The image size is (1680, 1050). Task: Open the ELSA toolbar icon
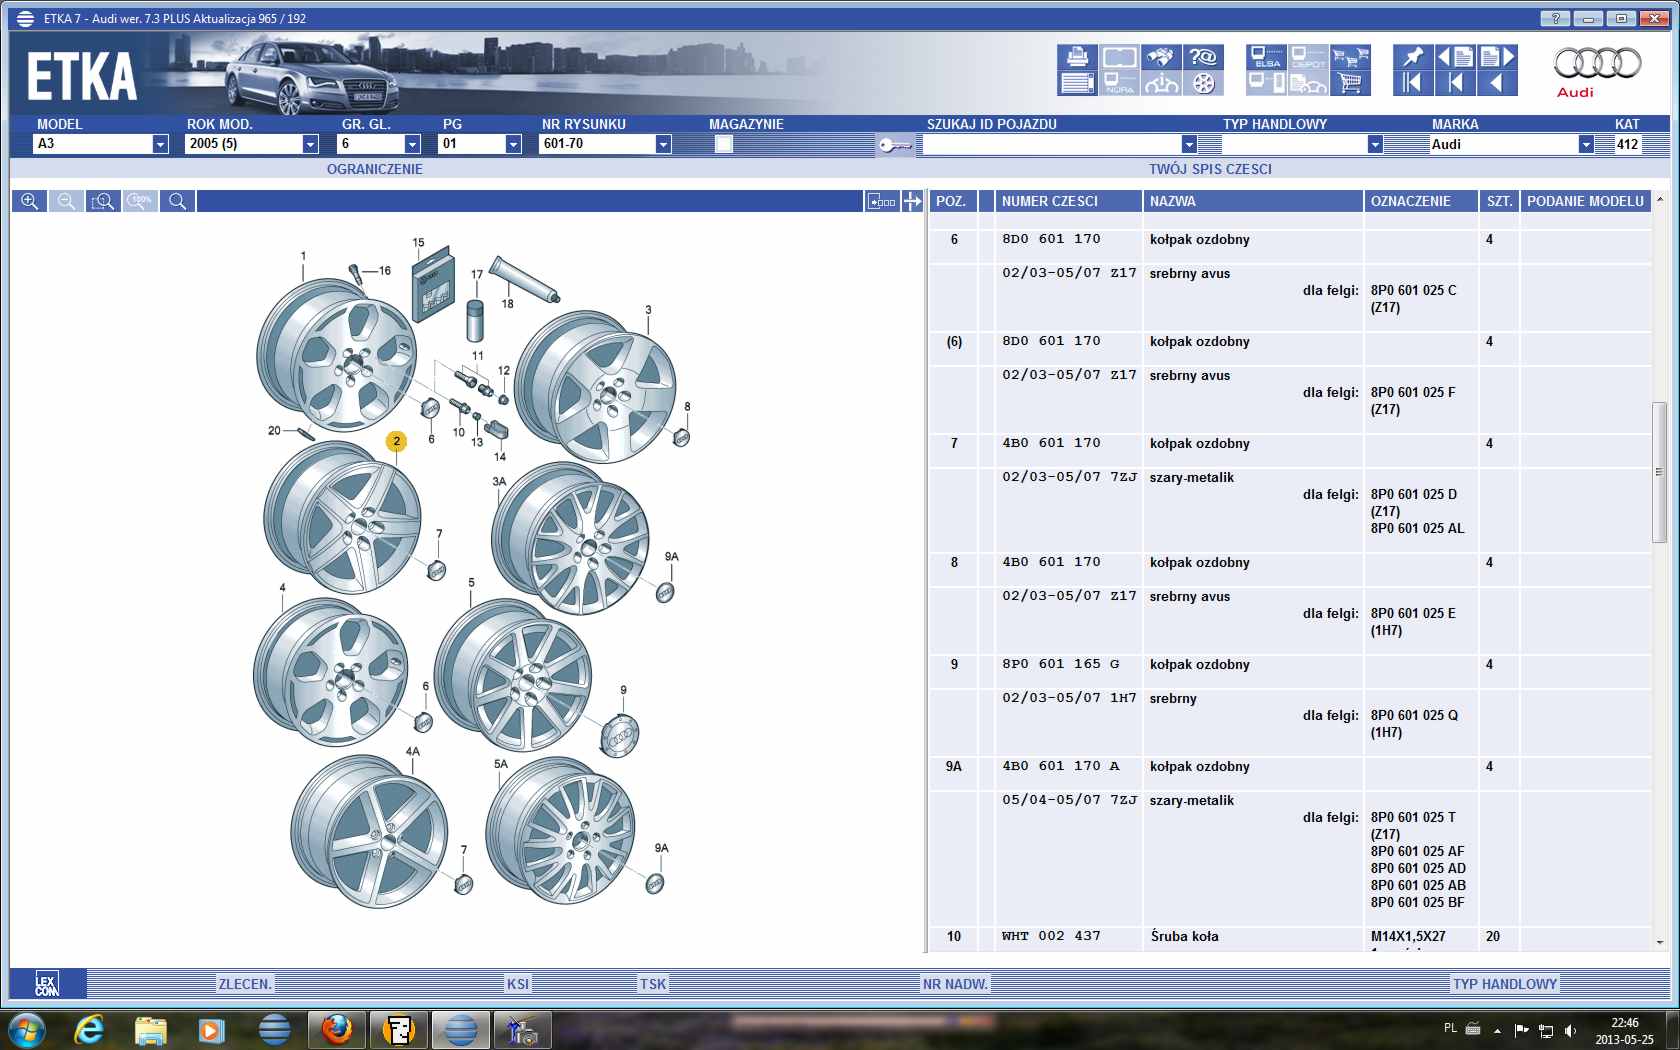pyautogui.click(x=1266, y=57)
